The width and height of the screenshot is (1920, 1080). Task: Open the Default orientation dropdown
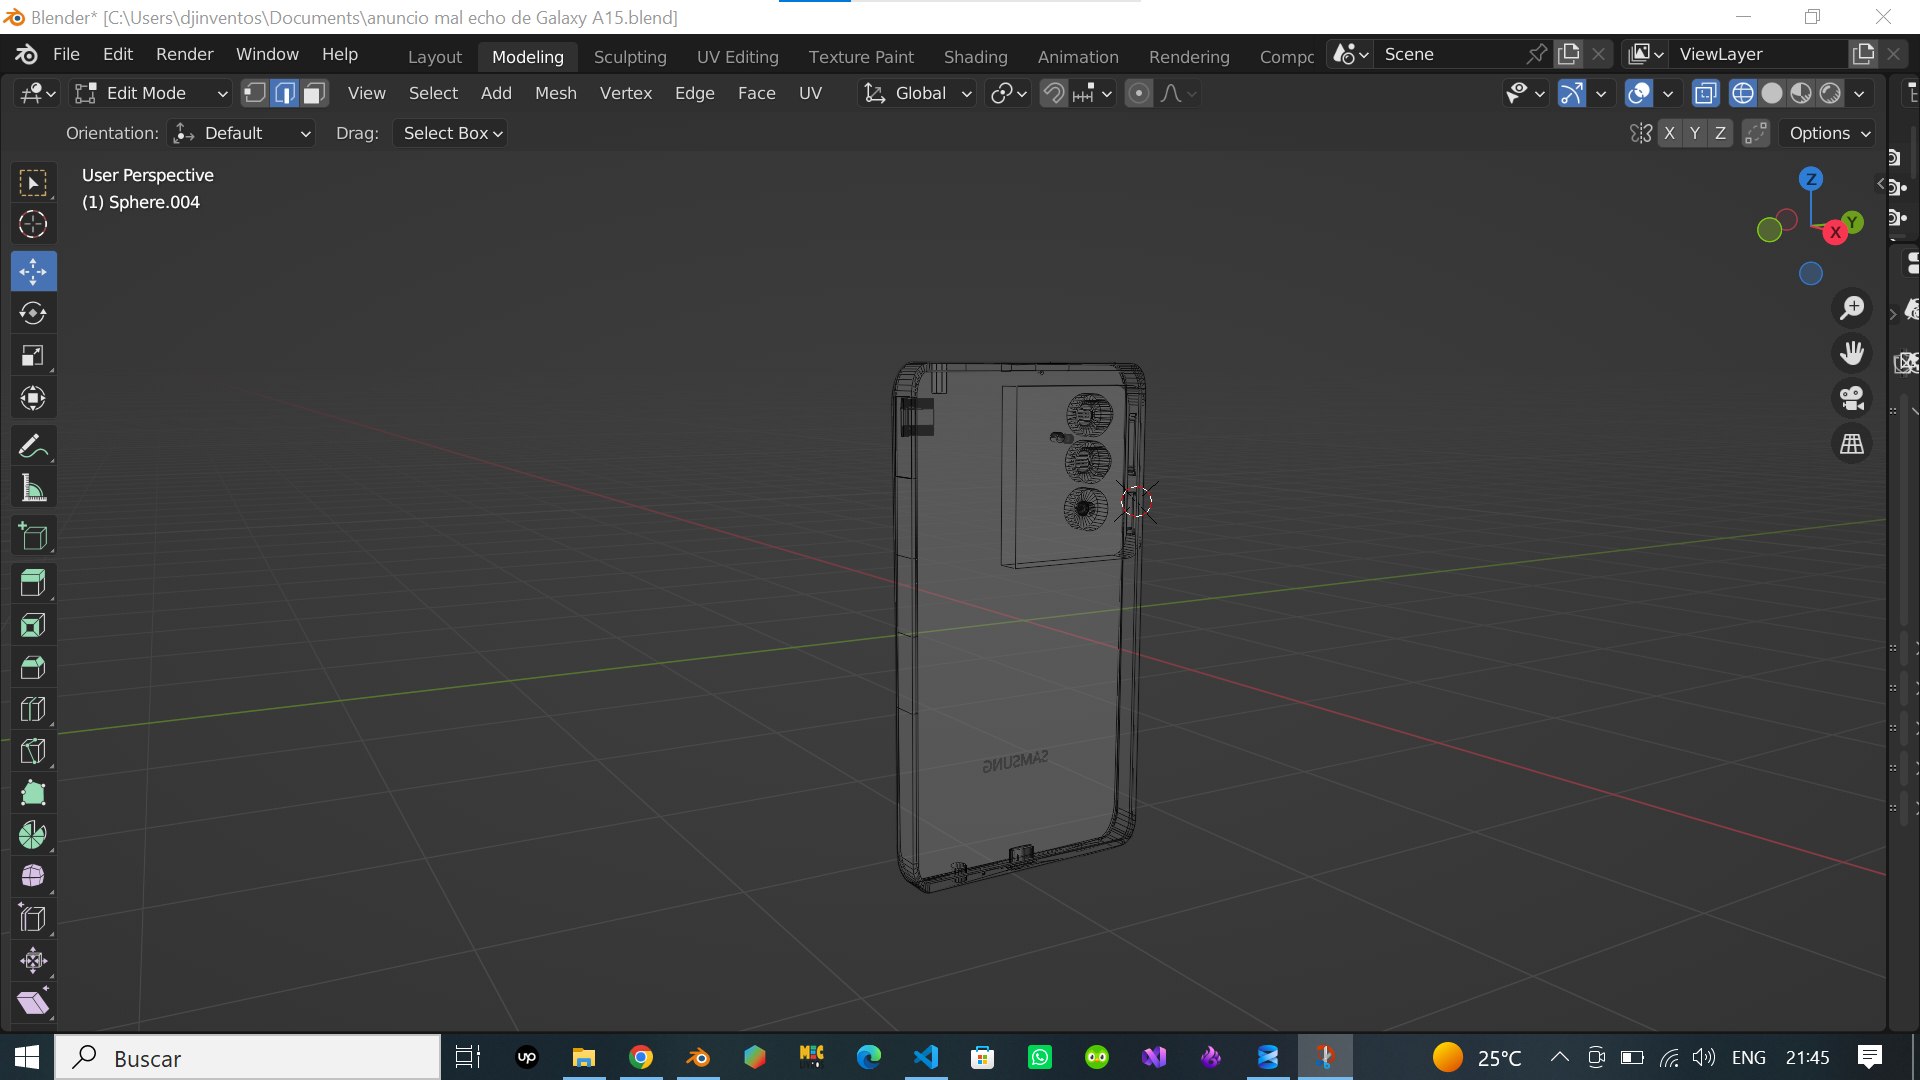(x=241, y=133)
